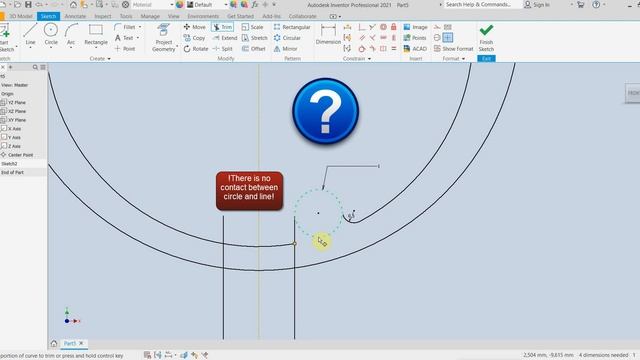The height and width of the screenshot is (360, 640).
Task: Open the model browser hamburger menu
Action: tap(43, 67)
